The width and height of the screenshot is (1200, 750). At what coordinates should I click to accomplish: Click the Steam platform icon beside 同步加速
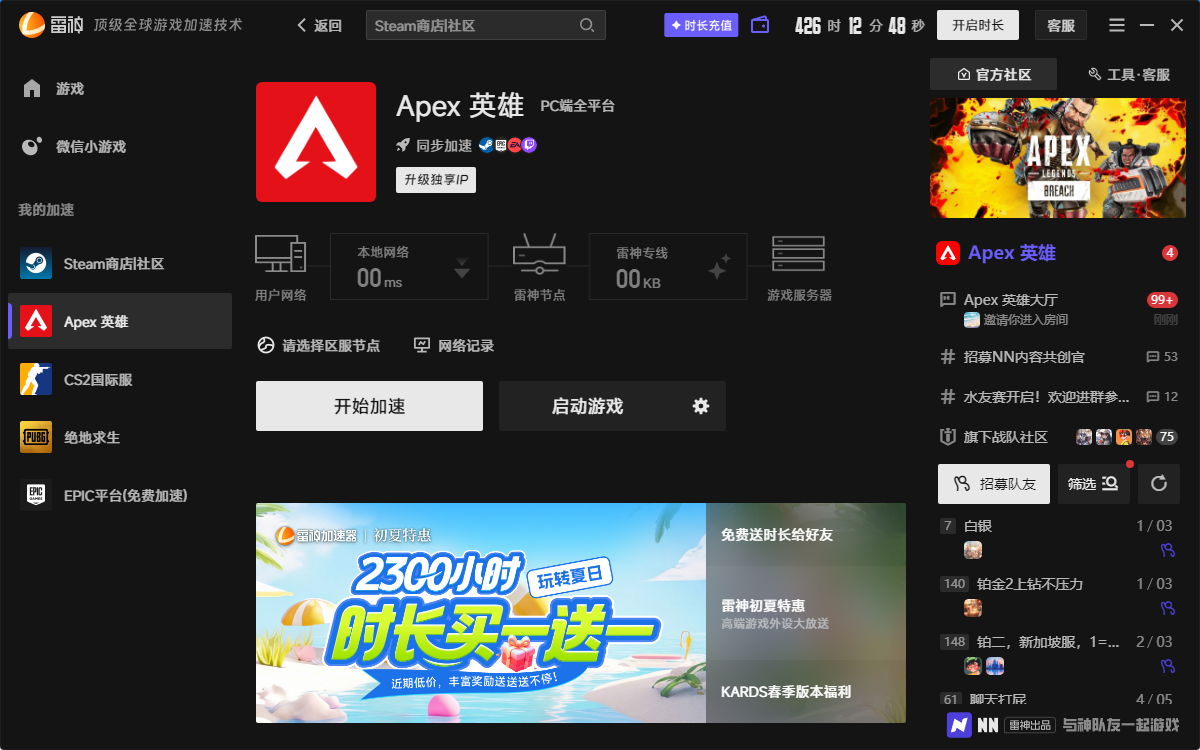[485, 145]
